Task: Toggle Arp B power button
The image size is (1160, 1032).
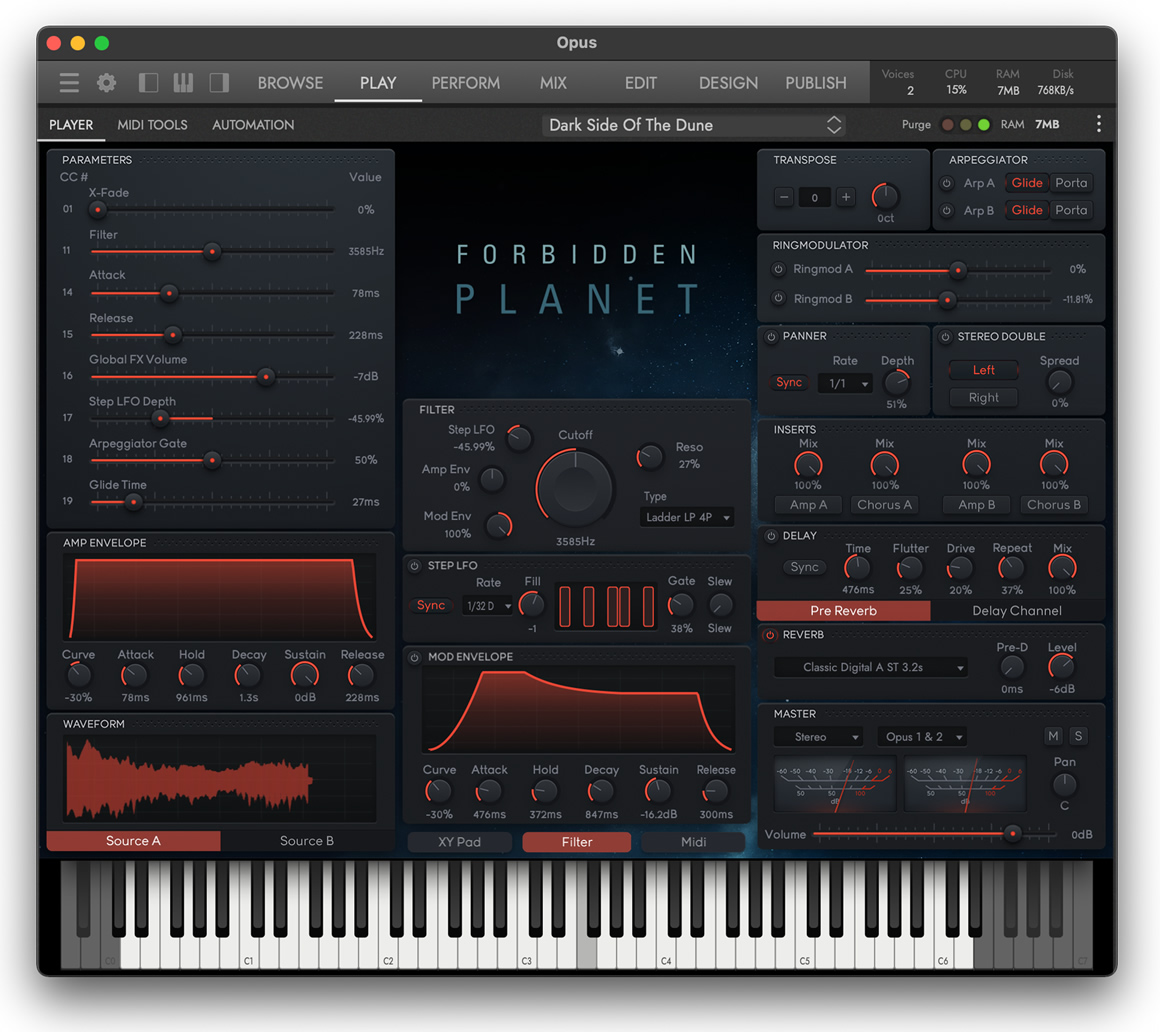Action: 946,210
